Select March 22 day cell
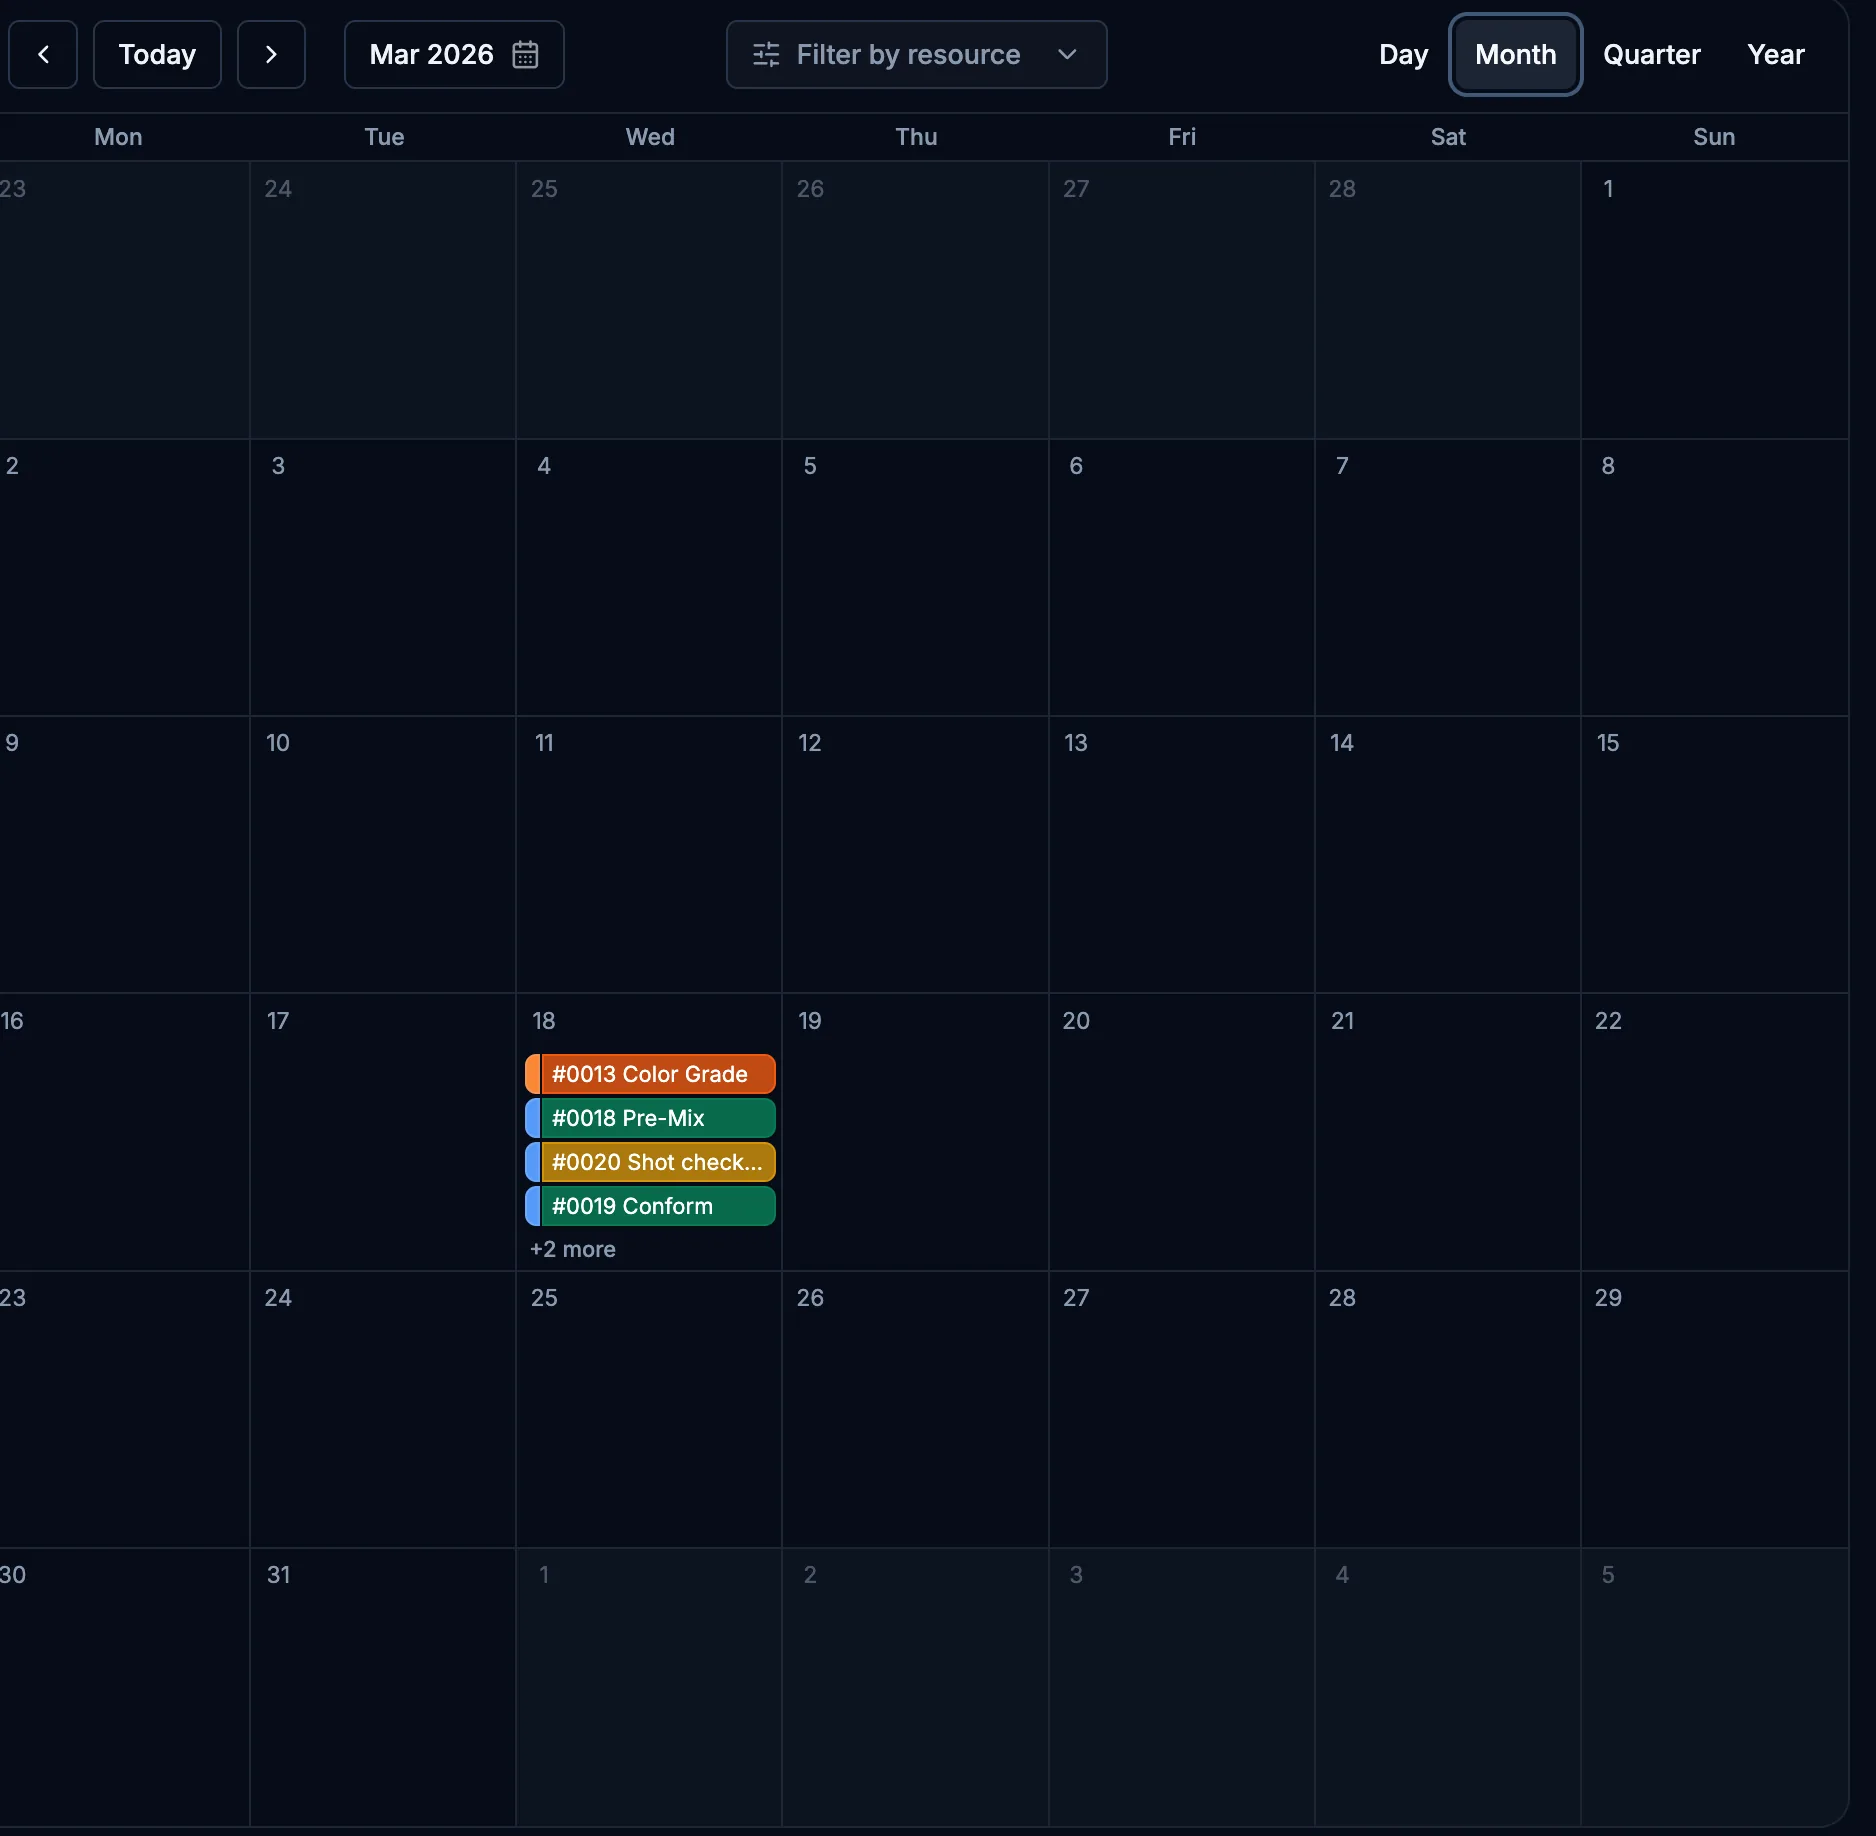Image resolution: width=1876 pixels, height=1836 pixels. [x=1714, y=1132]
